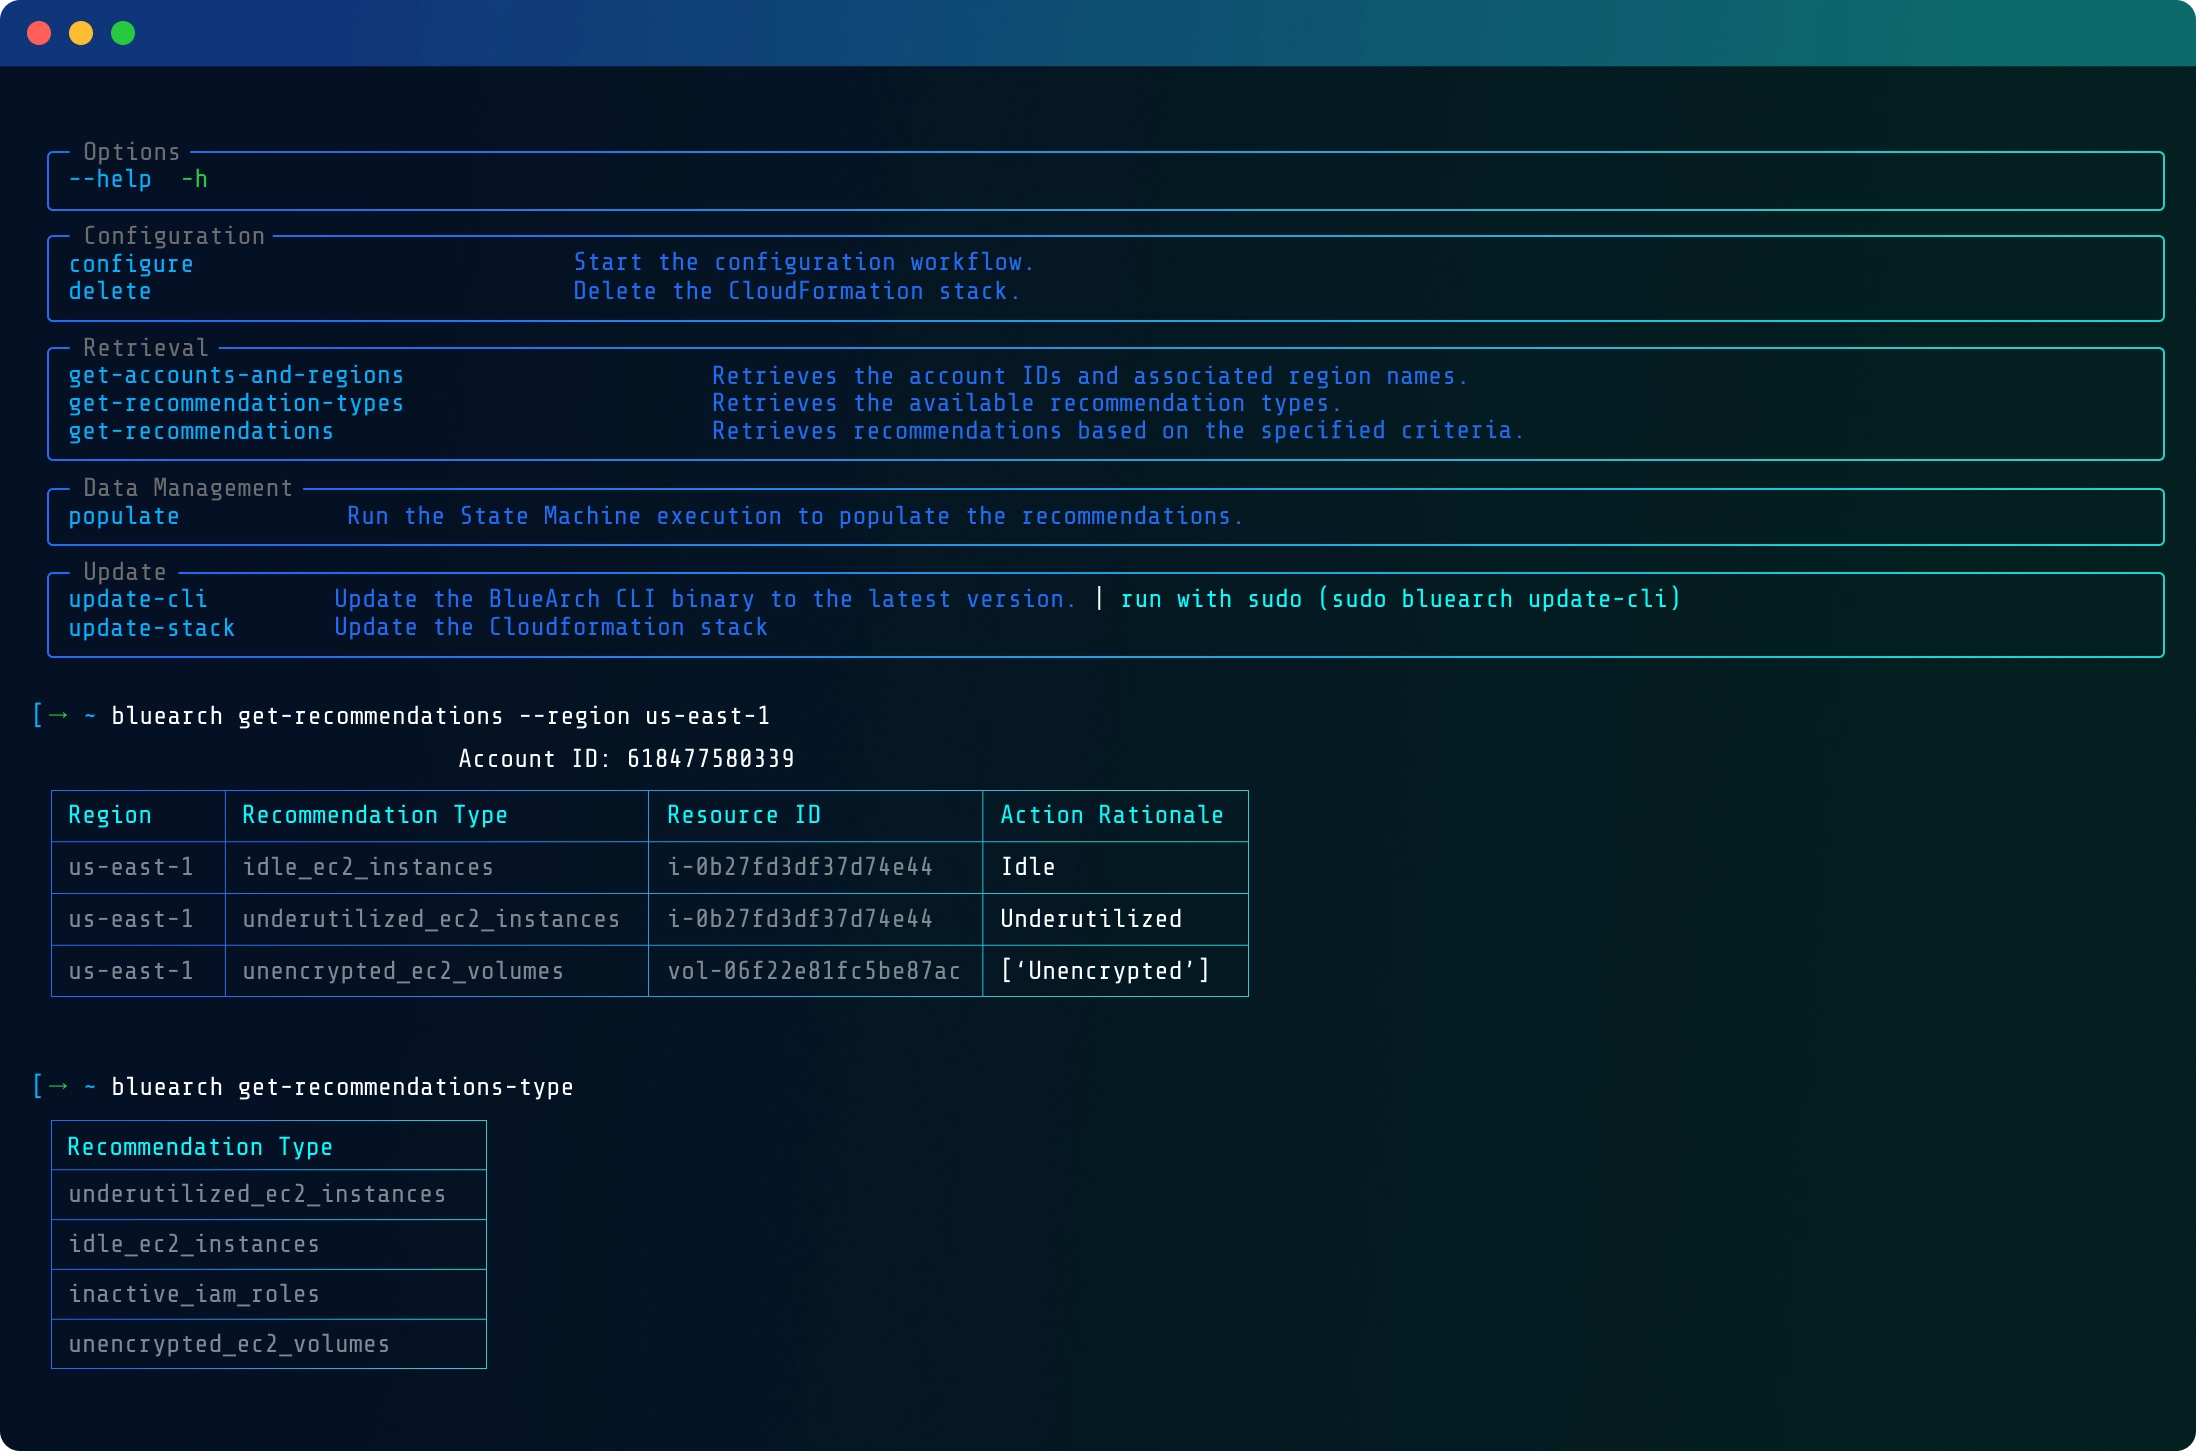Collapse the Retrieval section header
This screenshot has height=1451, width=2196.
[146, 347]
